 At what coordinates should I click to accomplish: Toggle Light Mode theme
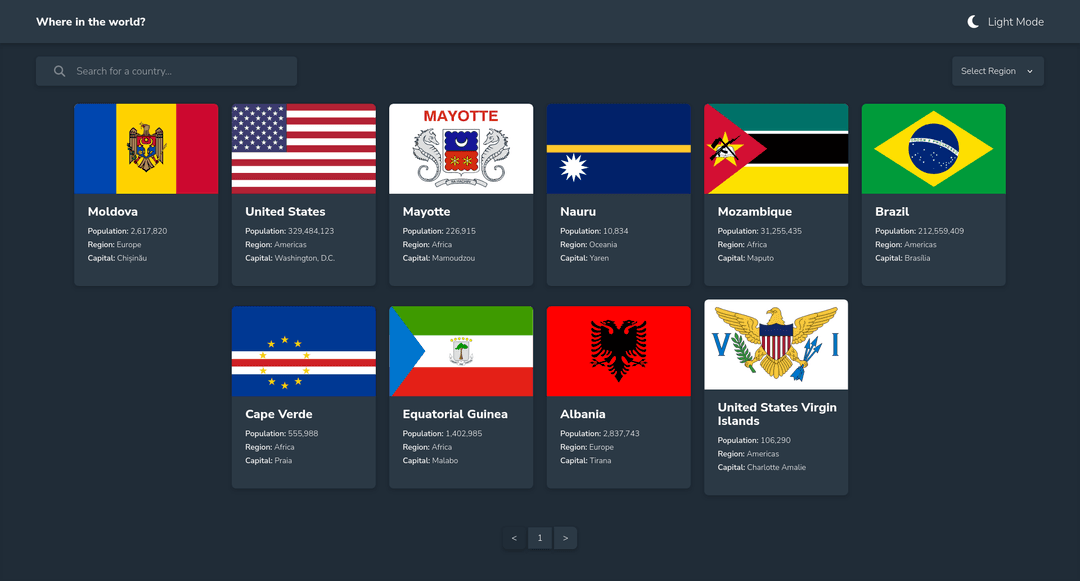click(x=1006, y=22)
